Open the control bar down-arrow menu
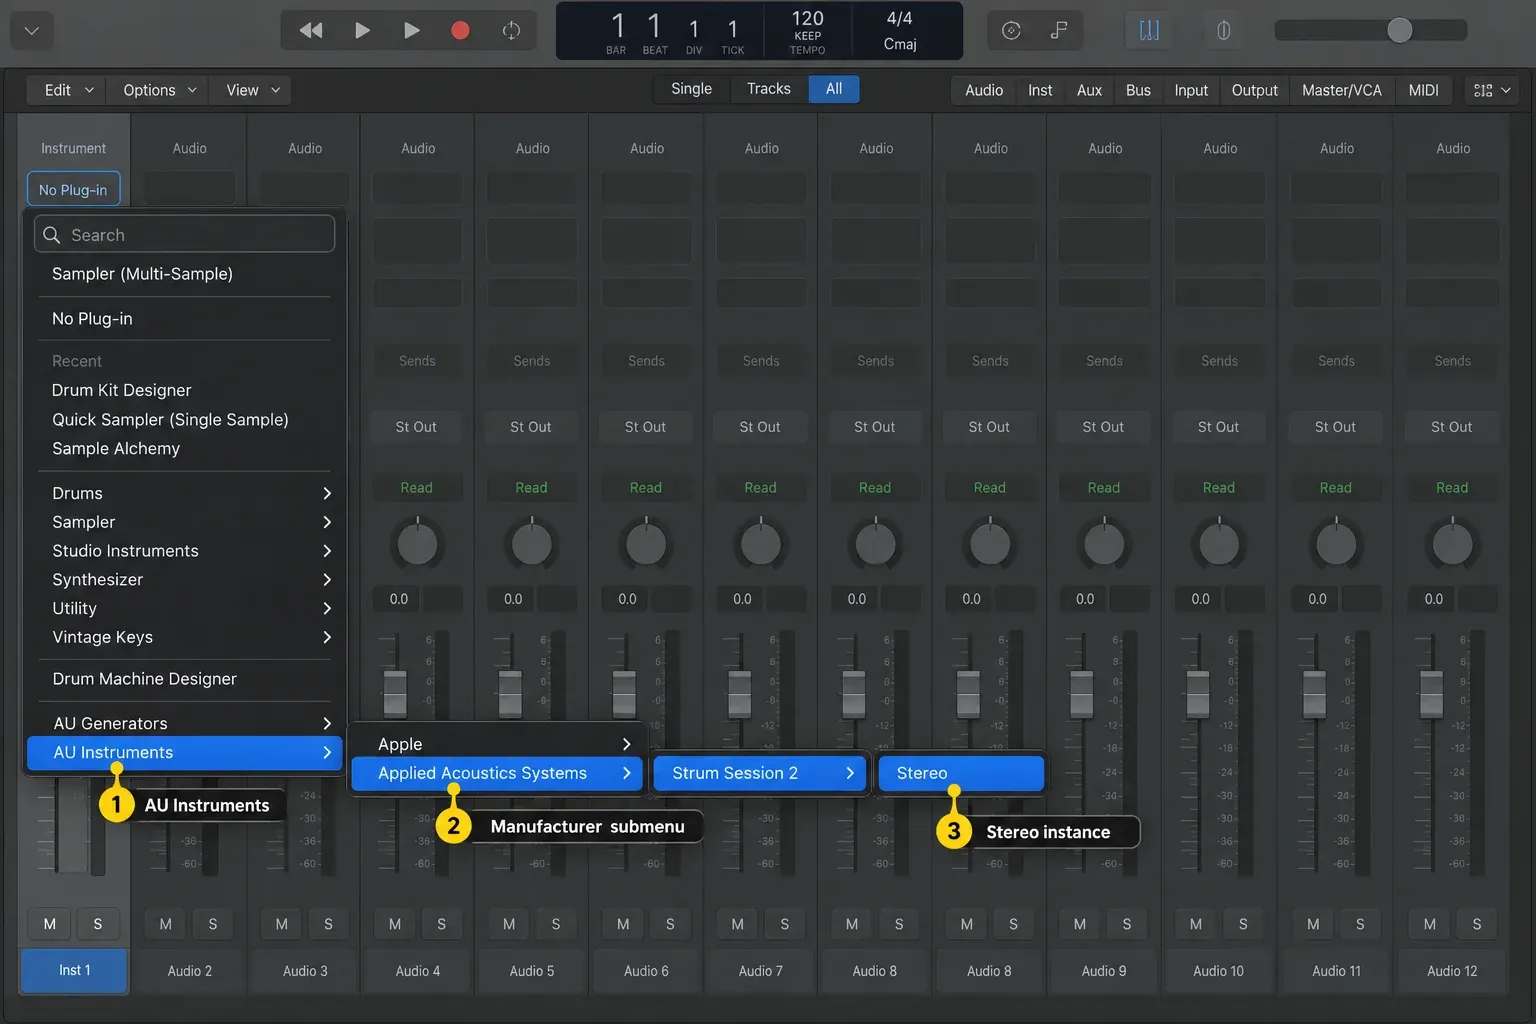Image resolution: width=1536 pixels, height=1024 pixels. point(32,31)
